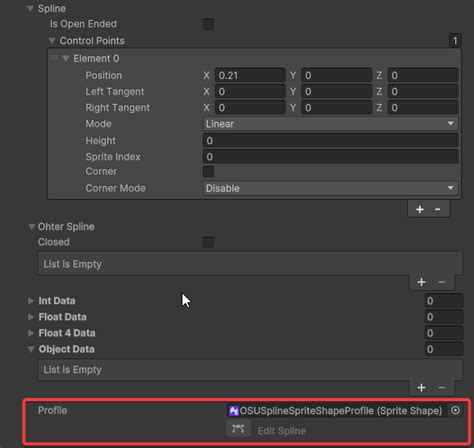Click the Is Open Ended label
Screen dimensions: 474x448
click(83, 24)
